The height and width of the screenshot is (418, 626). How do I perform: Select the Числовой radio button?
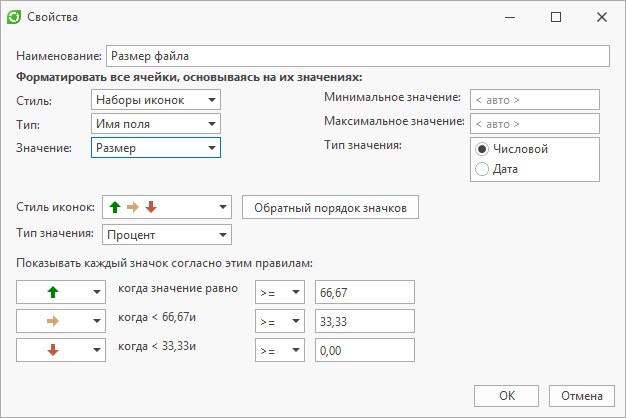point(482,149)
